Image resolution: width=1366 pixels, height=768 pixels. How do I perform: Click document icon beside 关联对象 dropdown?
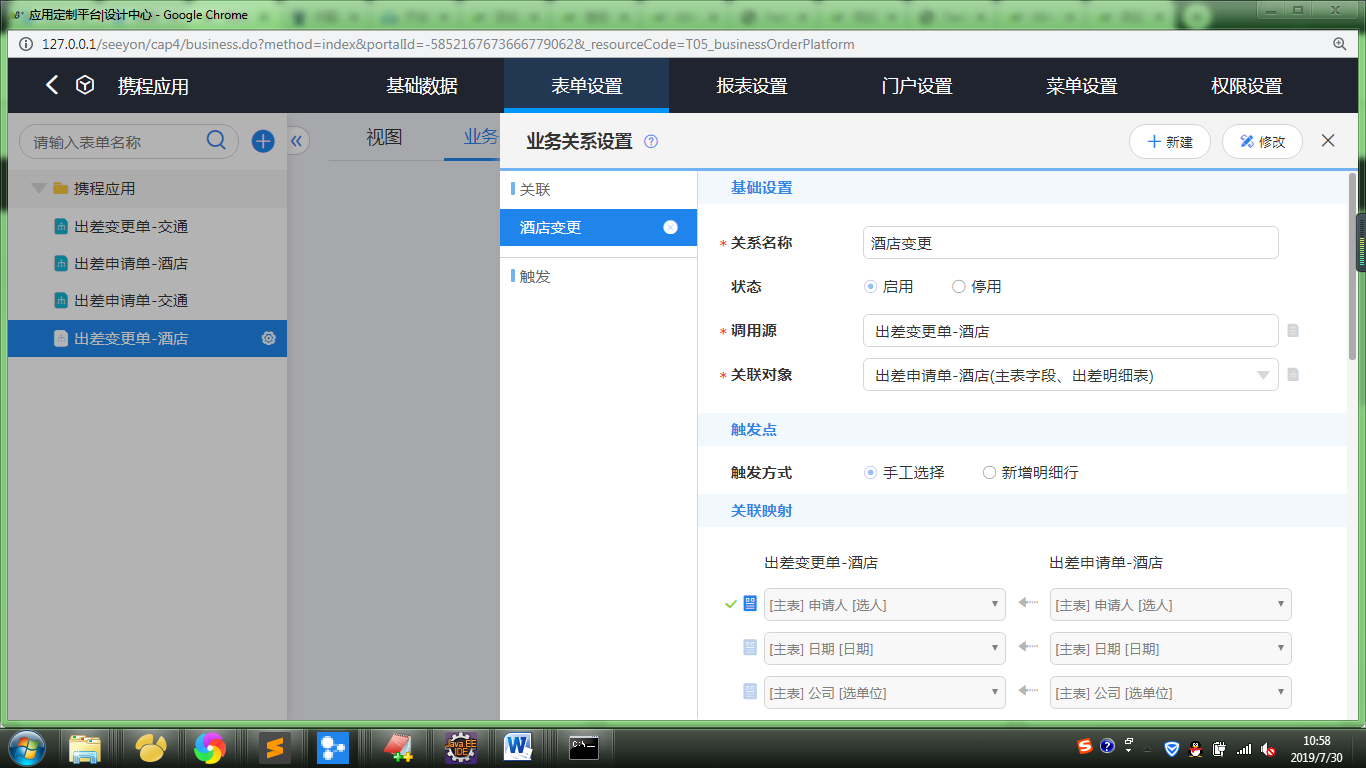point(1293,375)
